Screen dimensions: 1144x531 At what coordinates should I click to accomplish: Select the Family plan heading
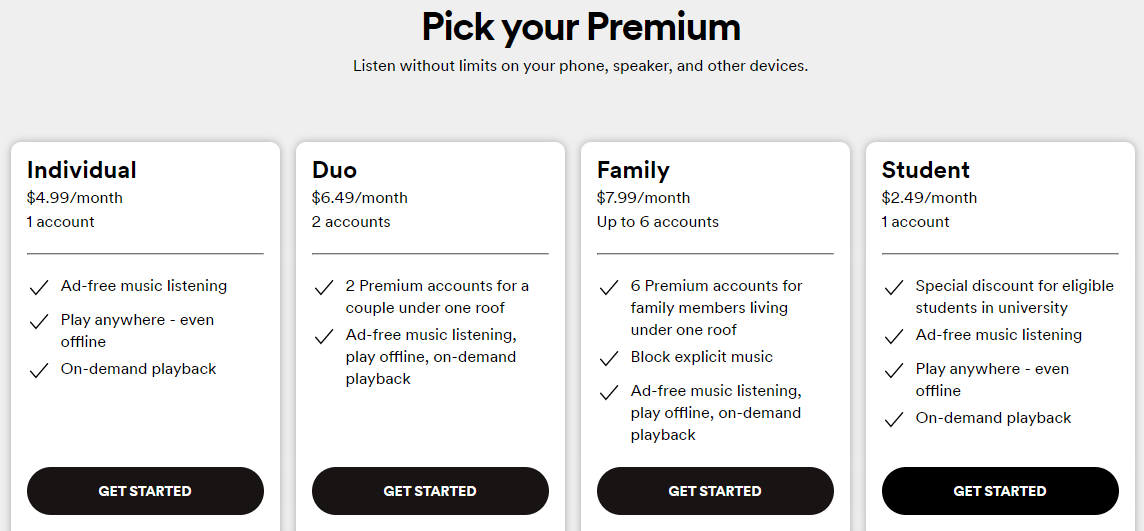(x=633, y=170)
